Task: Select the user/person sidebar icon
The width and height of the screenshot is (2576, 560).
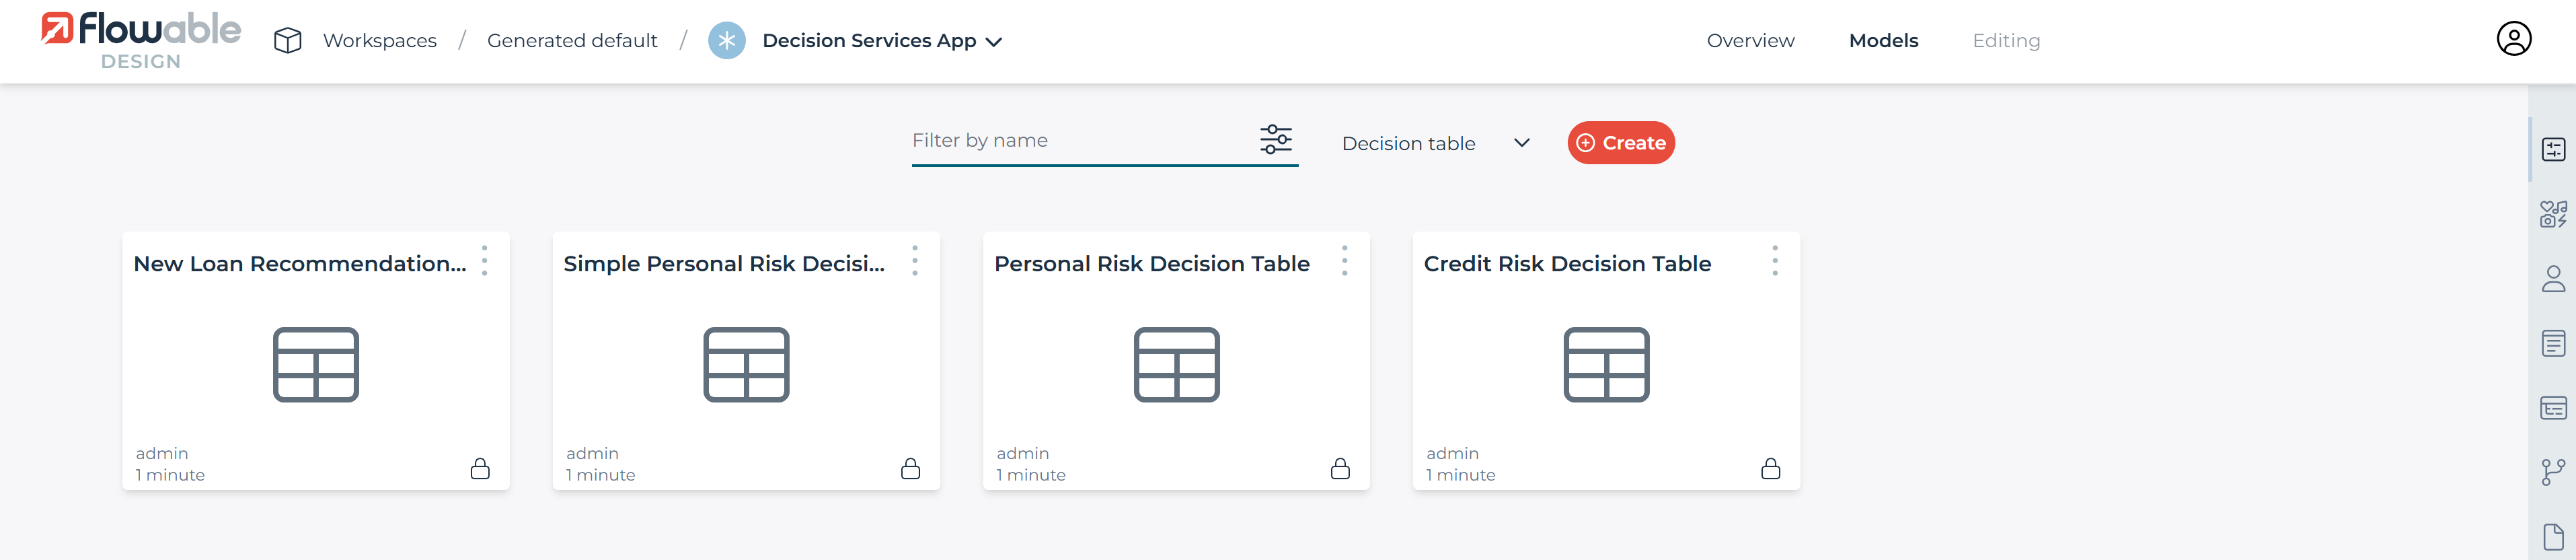Action: click(2553, 279)
